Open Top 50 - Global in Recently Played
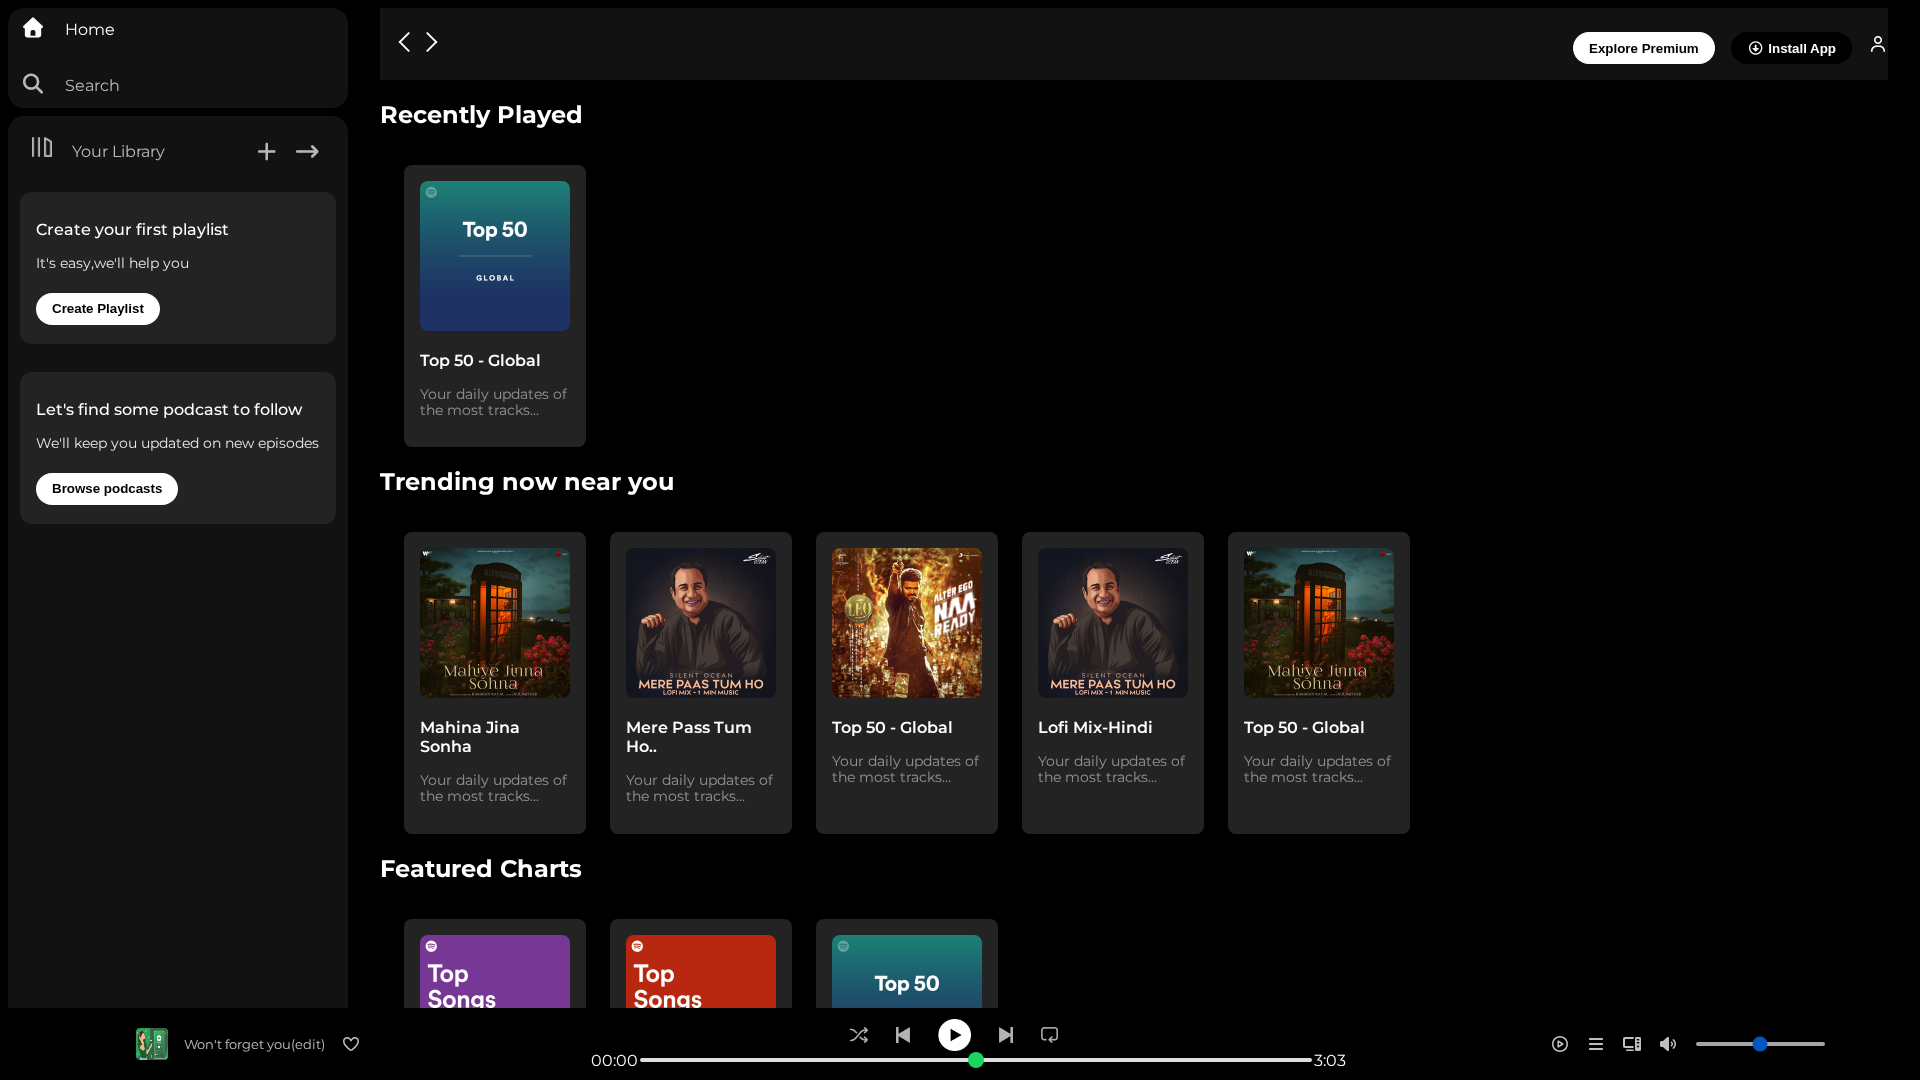 (495, 306)
